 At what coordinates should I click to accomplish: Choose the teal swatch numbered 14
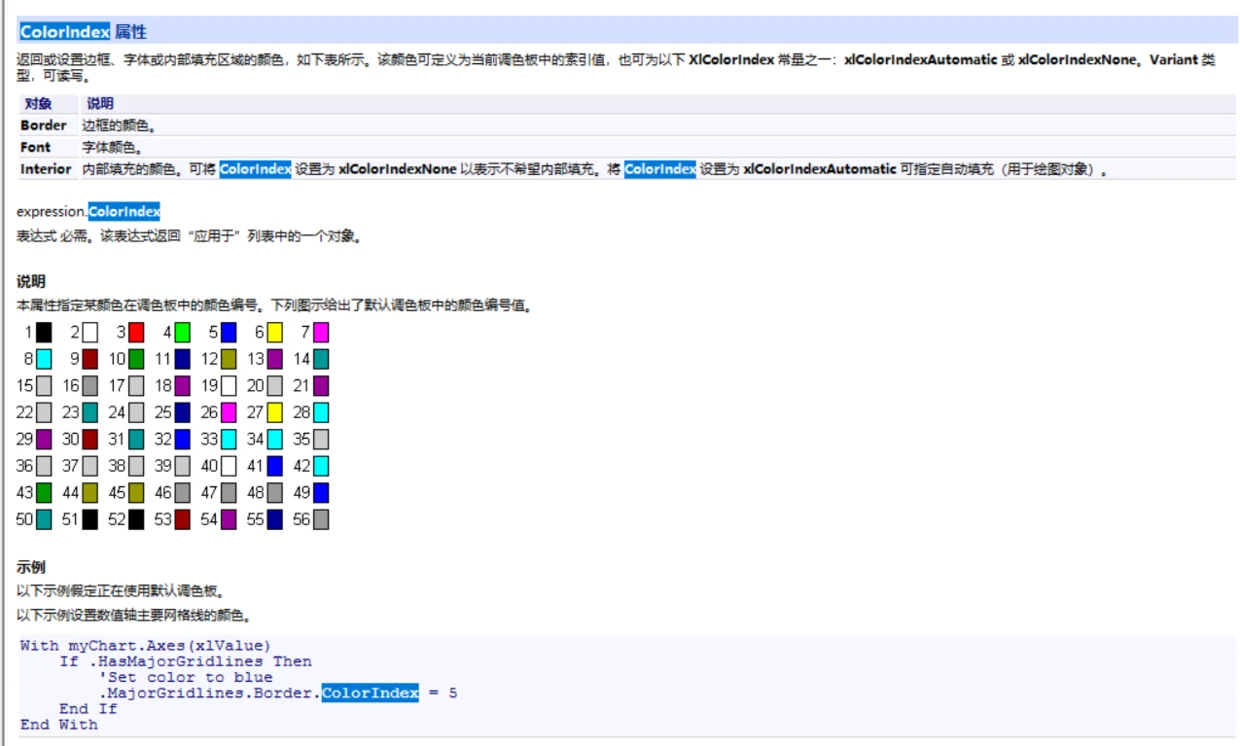click(x=321, y=359)
